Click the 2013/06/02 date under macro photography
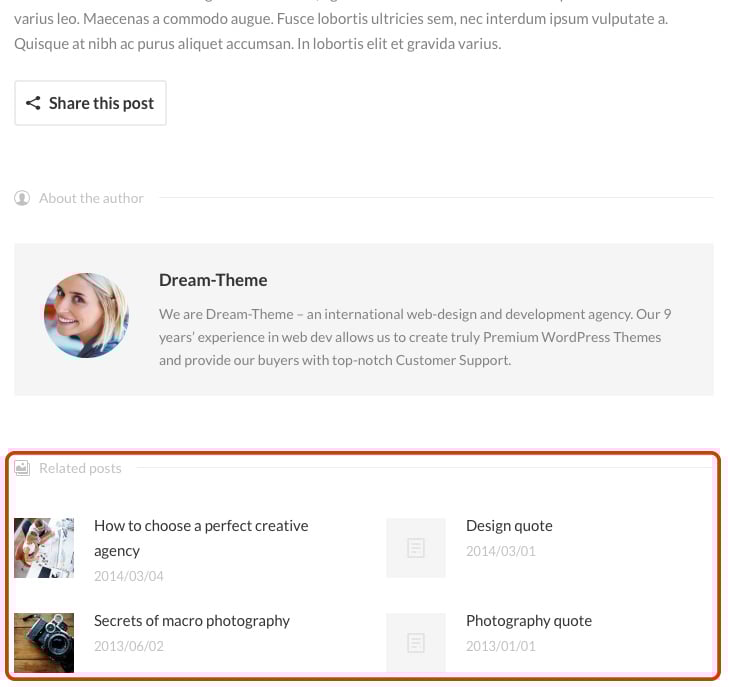The image size is (729, 687). [129, 646]
